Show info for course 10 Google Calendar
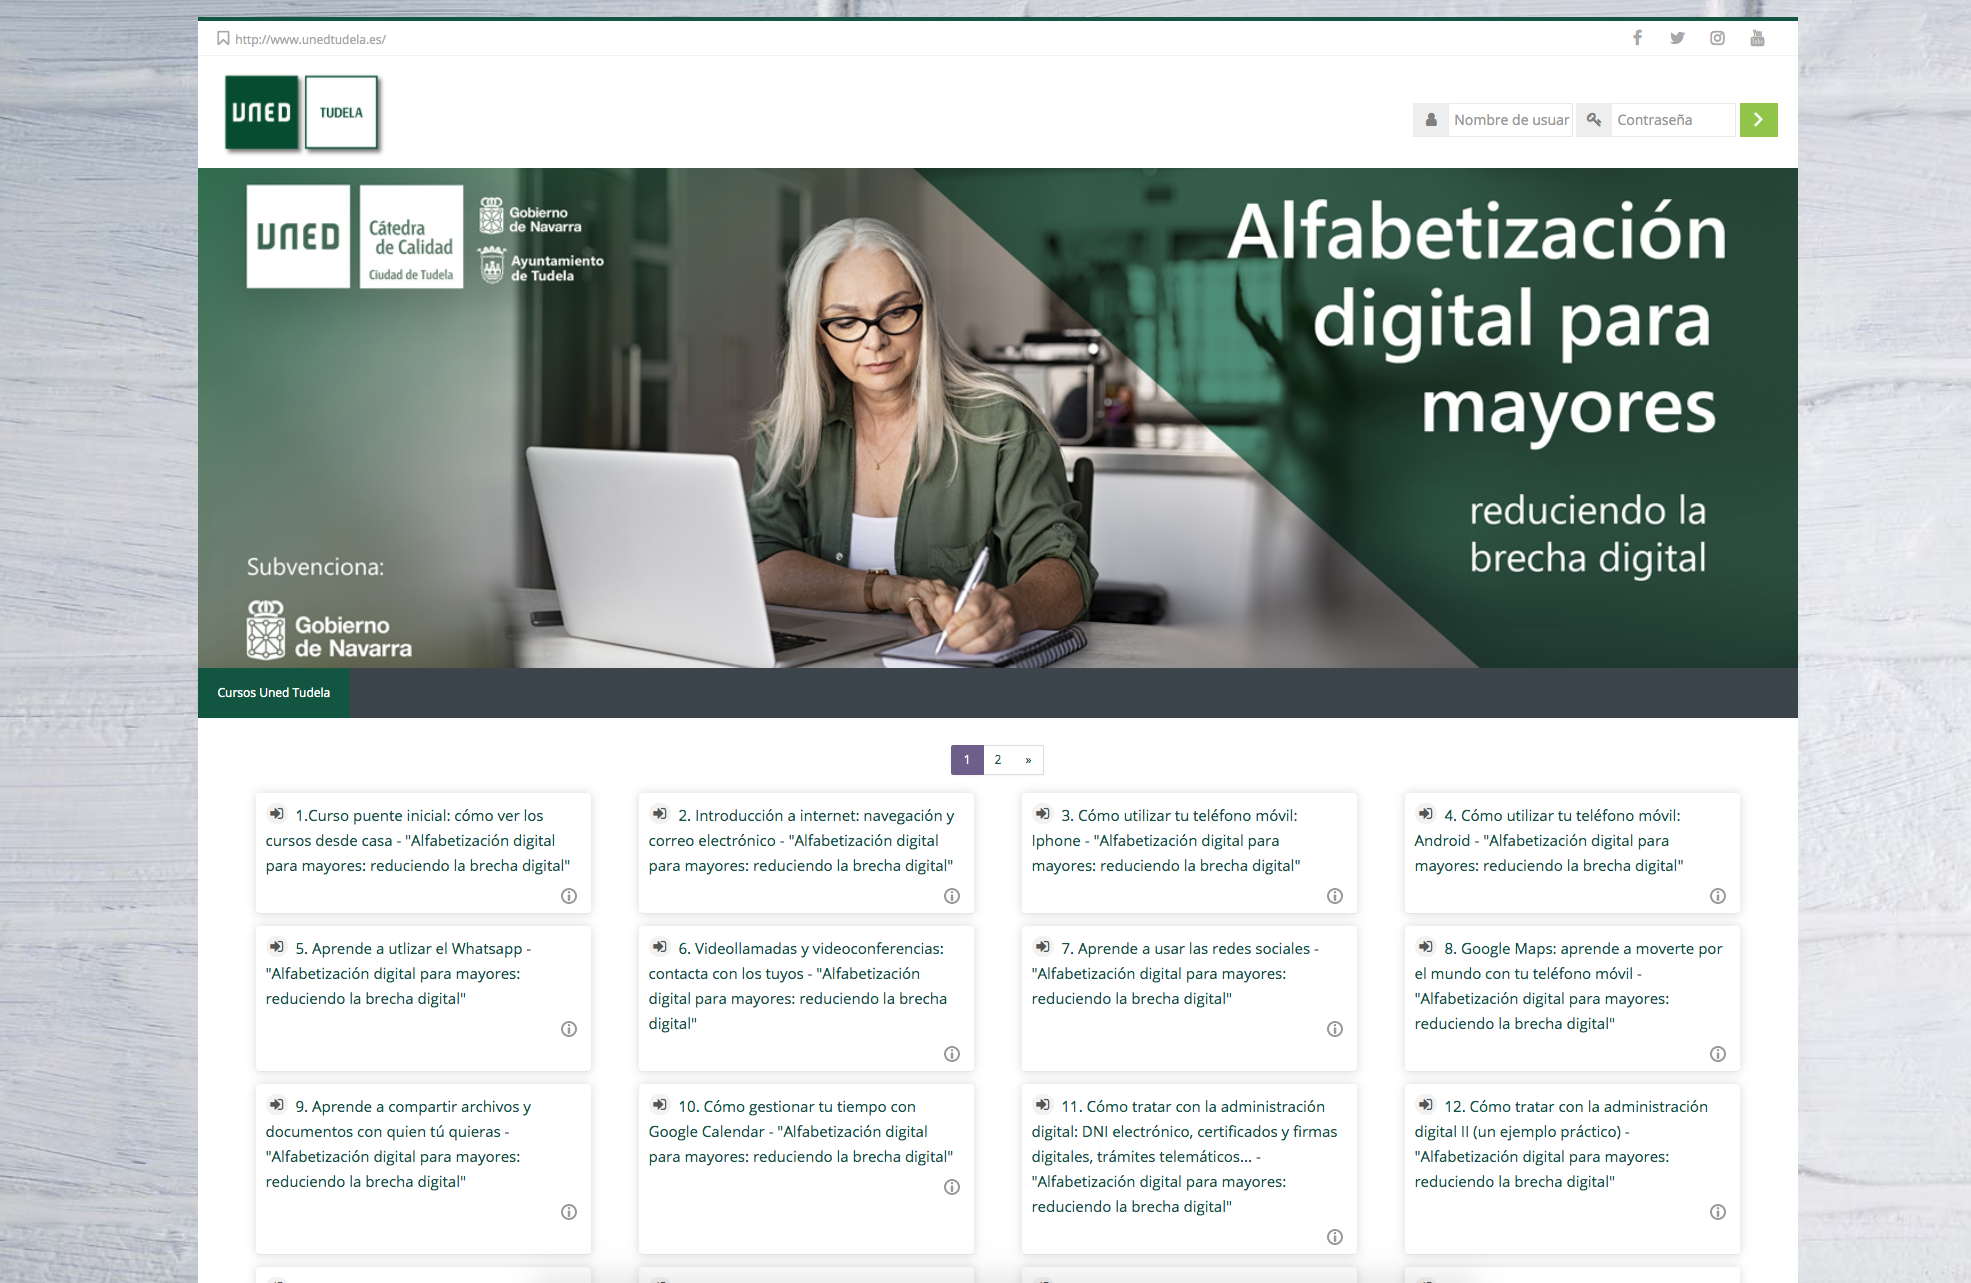This screenshot has height=1283, width=1971. click(x=952, y=1187)
